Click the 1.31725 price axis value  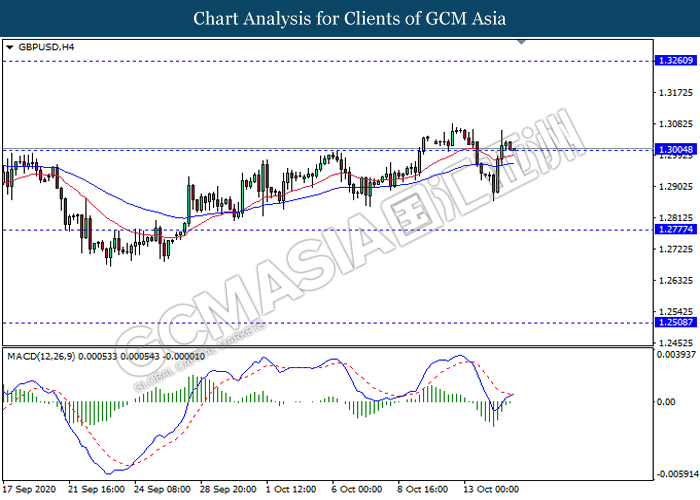tap(676, 93)
